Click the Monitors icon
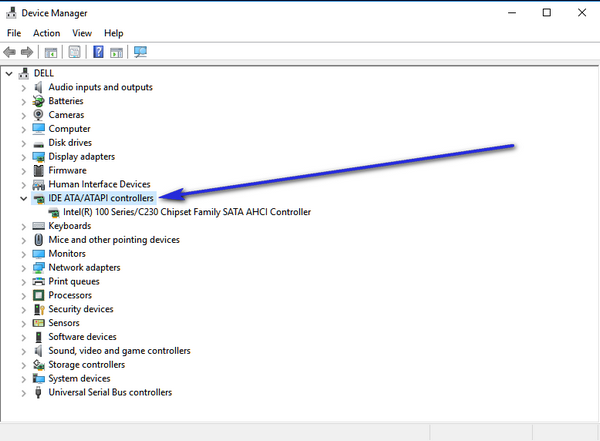 (x=38, y=254)
